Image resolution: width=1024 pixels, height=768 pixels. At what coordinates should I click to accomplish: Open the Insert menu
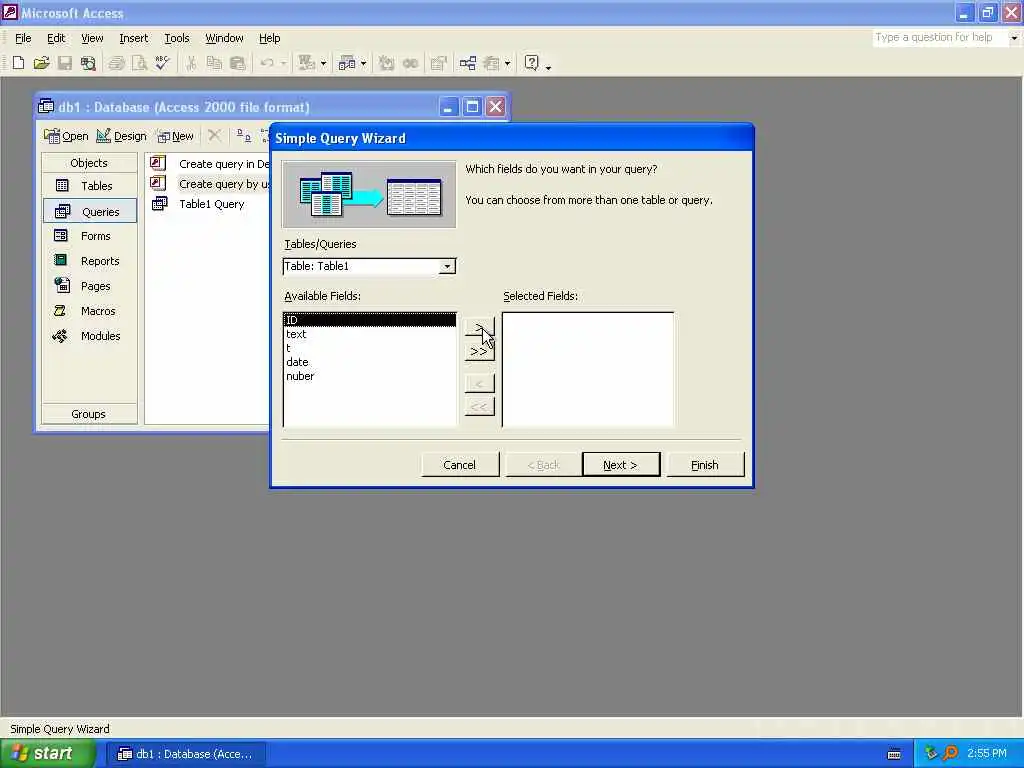point(133,39)
